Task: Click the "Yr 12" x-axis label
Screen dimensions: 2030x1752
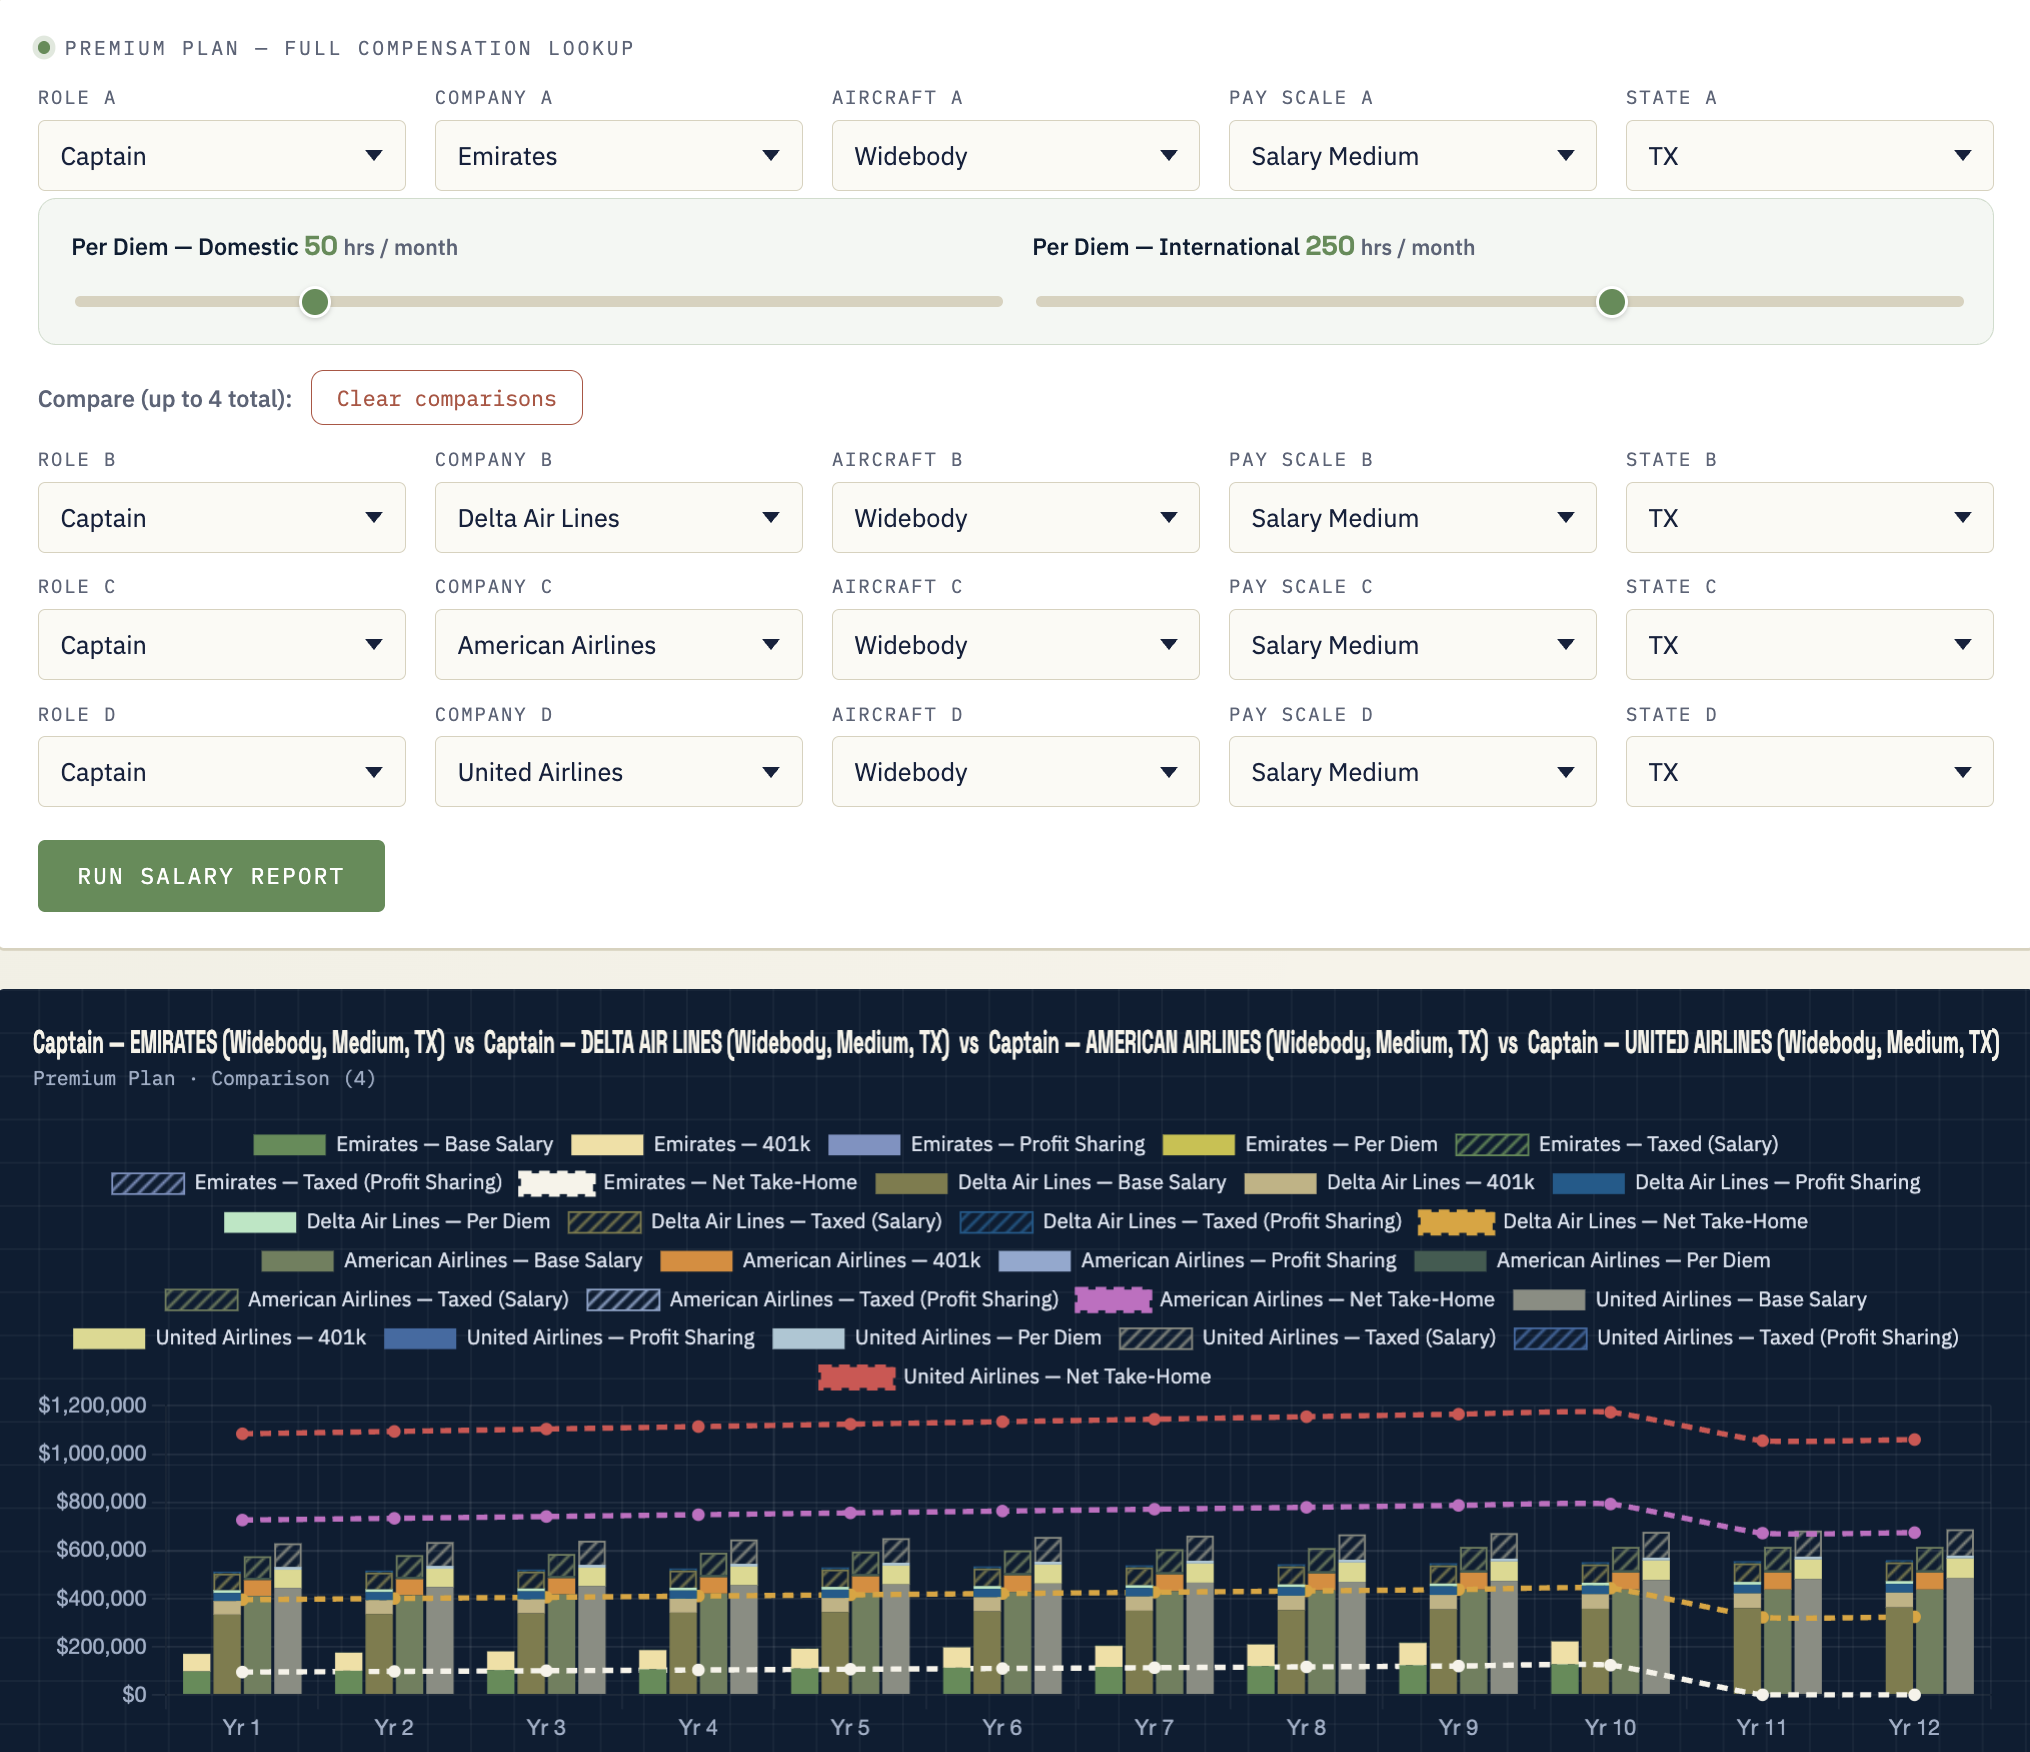Action: [1914, 1727]
